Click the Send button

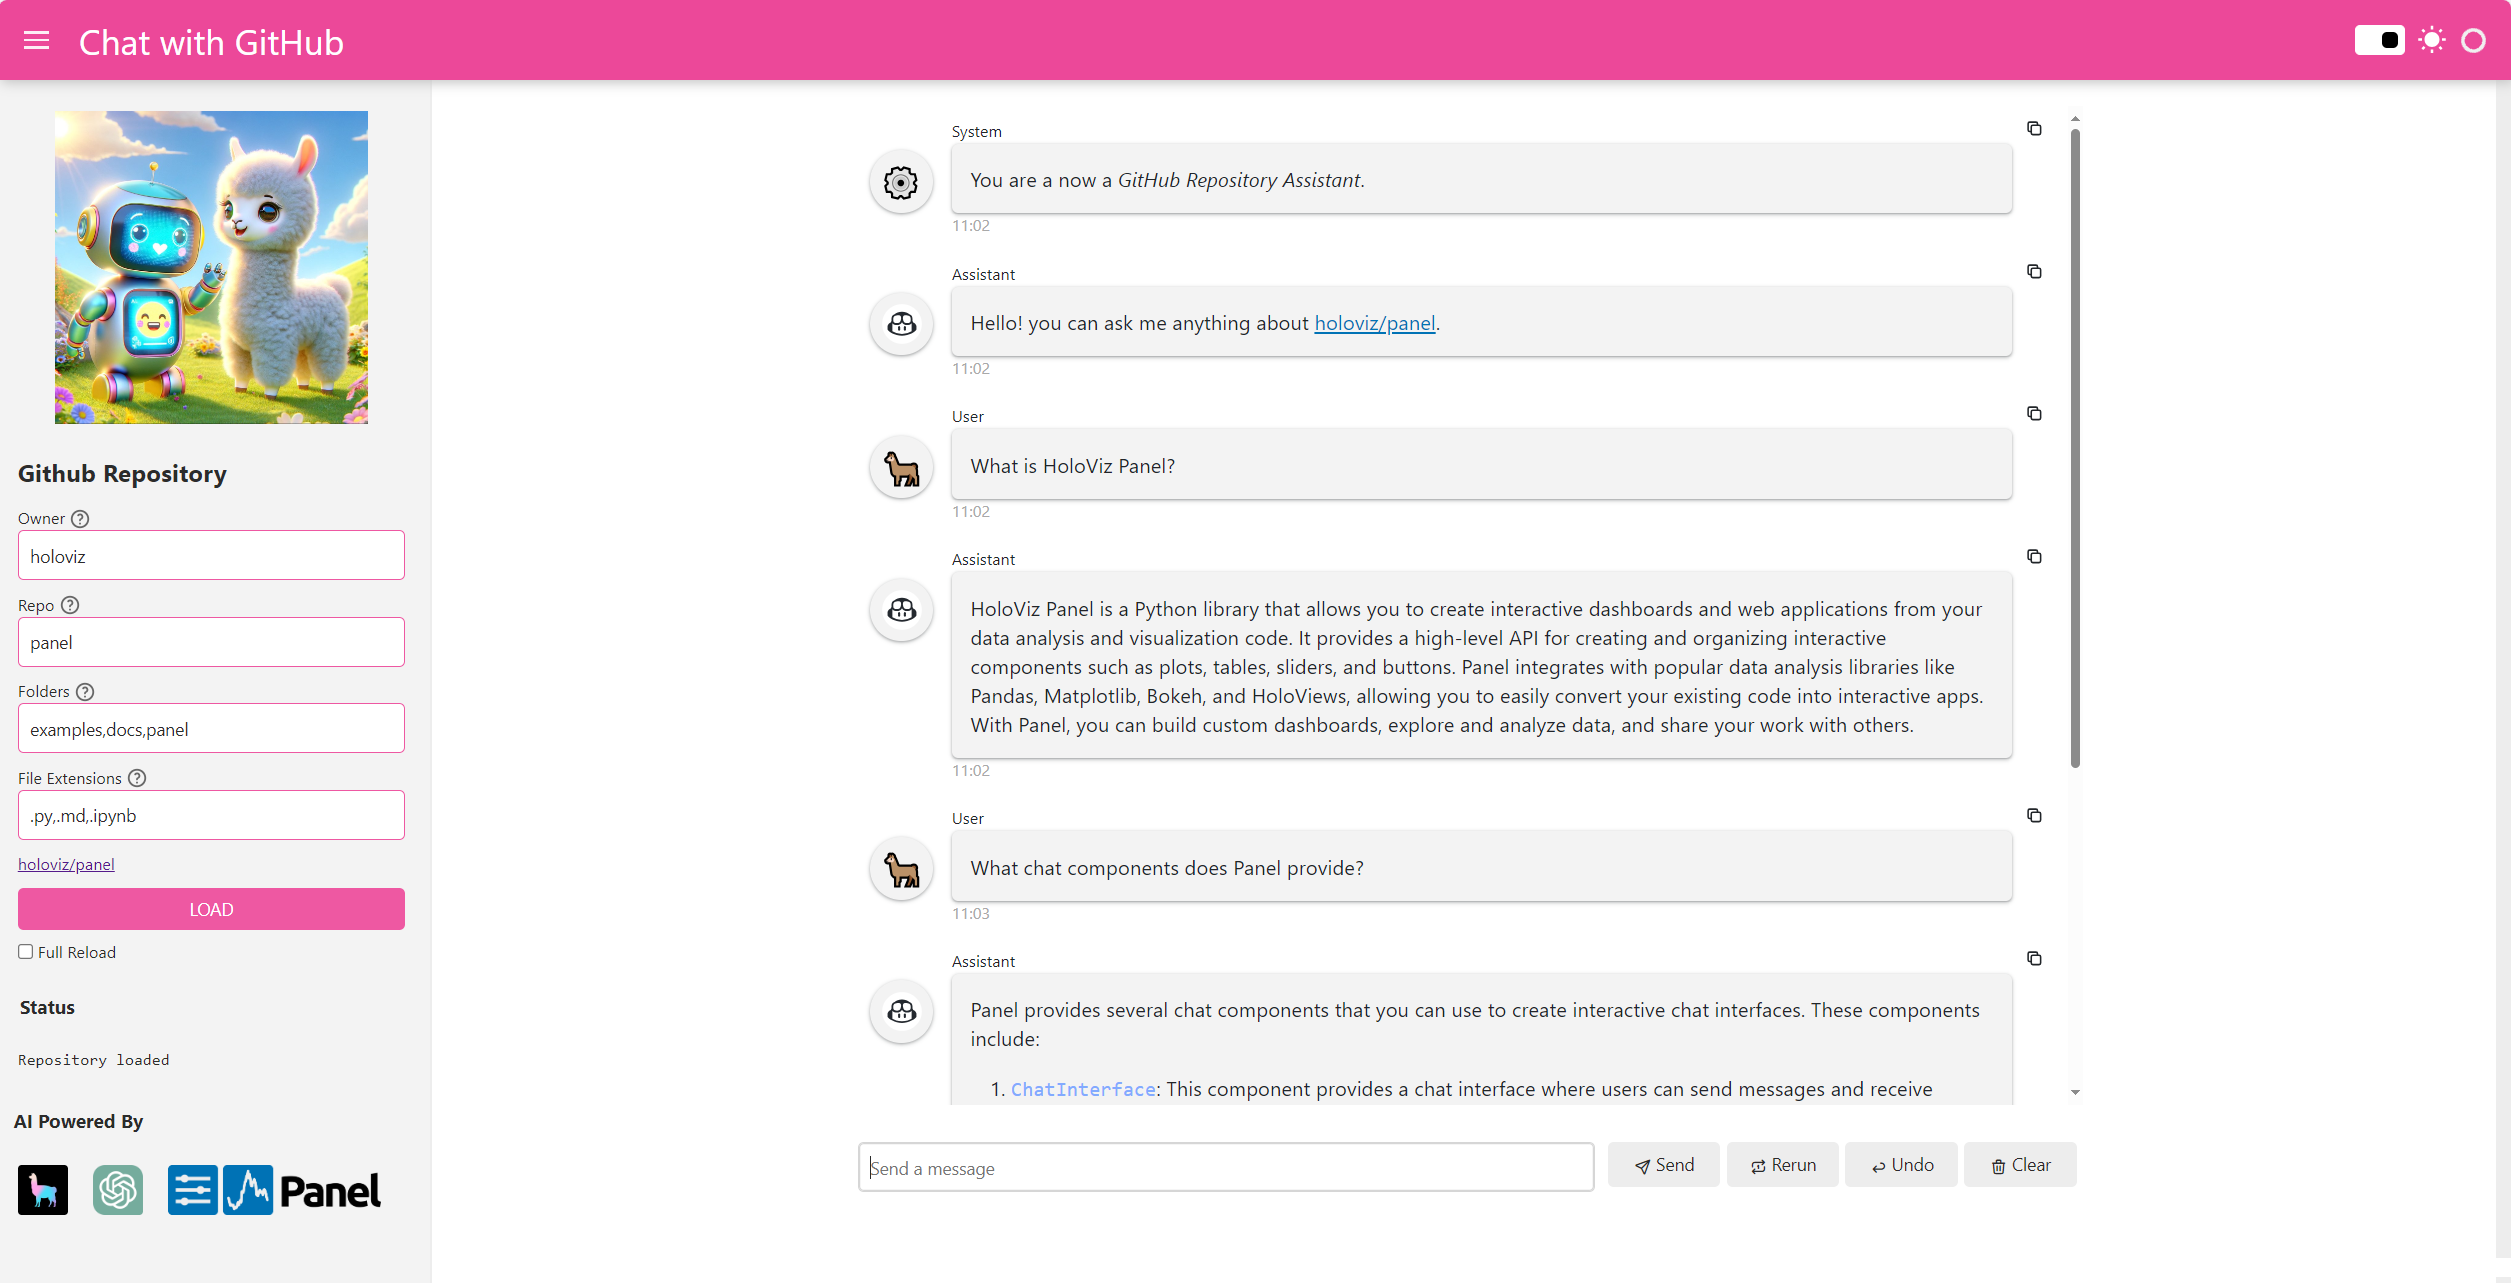click(x=1663, y=1165)
